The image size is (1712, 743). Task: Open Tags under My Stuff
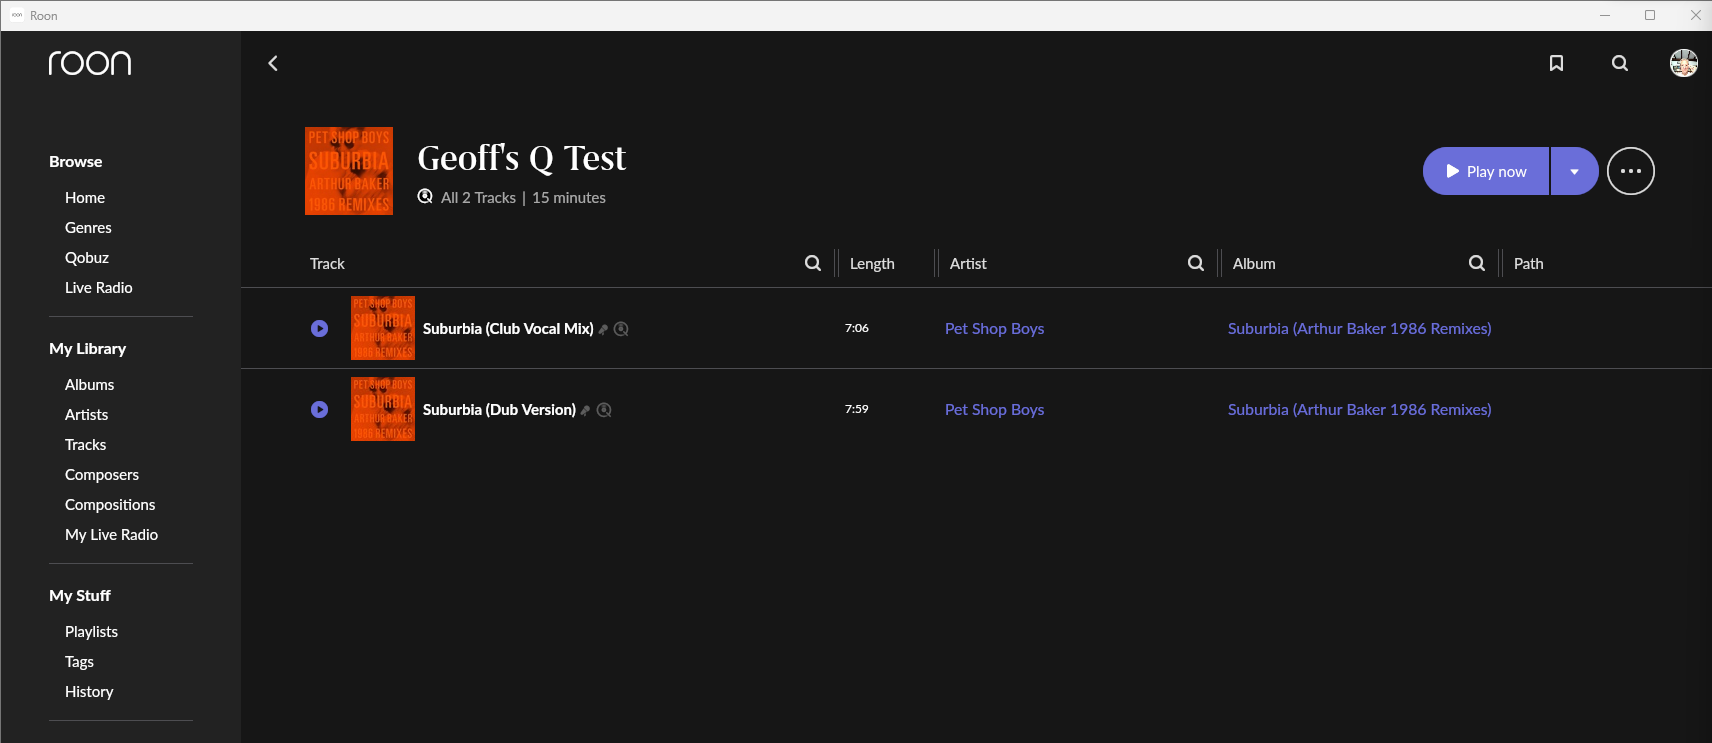[79, 662]
